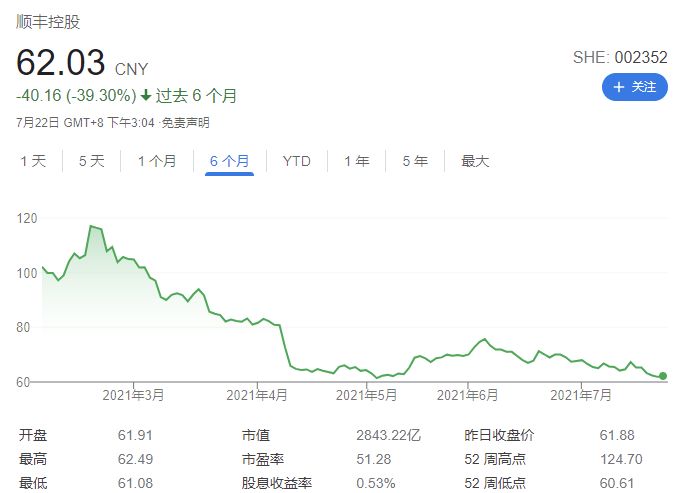Click the 昨日收盘价 value 61.88
This screenshot has height=493, width=697.
point(617,435)
